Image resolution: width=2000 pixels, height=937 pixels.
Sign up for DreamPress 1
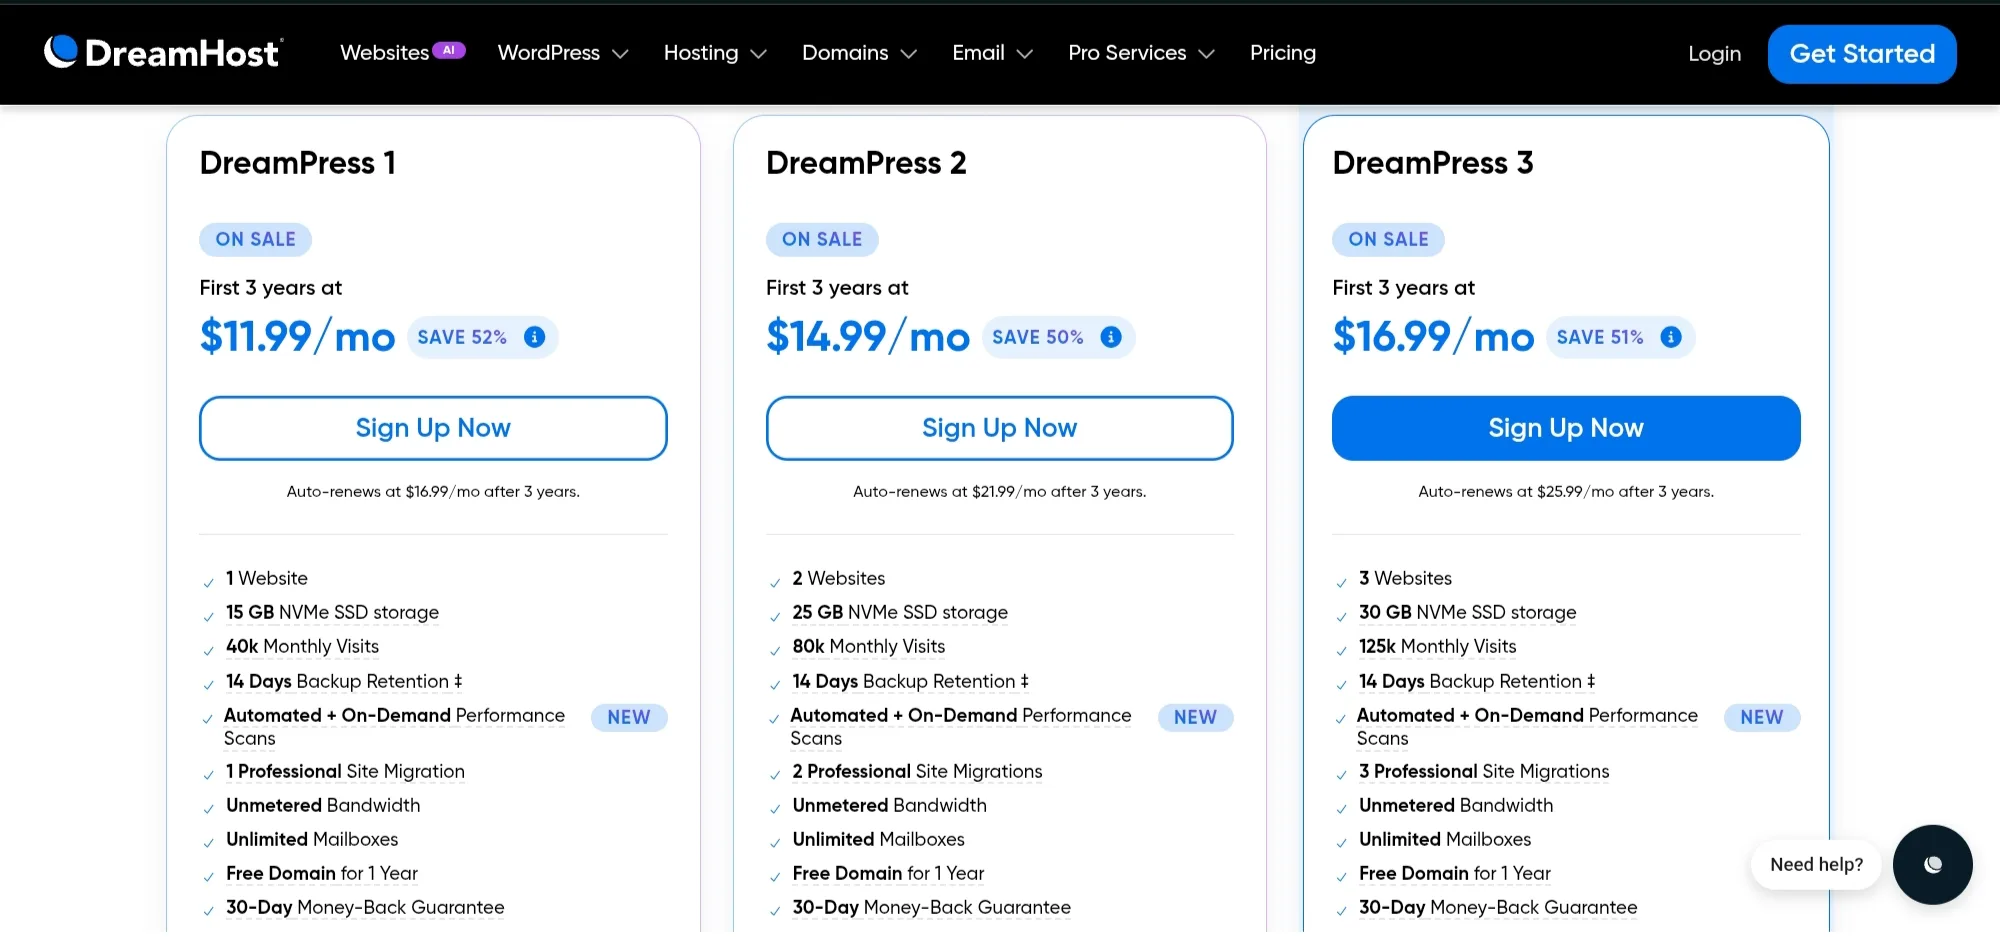(433, 428)
